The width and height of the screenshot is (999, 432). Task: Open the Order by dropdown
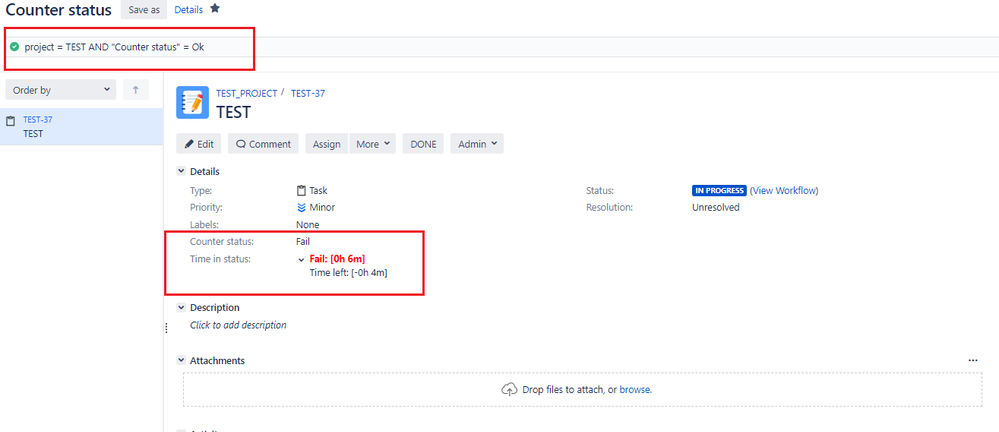pyautogui.click(x=61, y=90)
